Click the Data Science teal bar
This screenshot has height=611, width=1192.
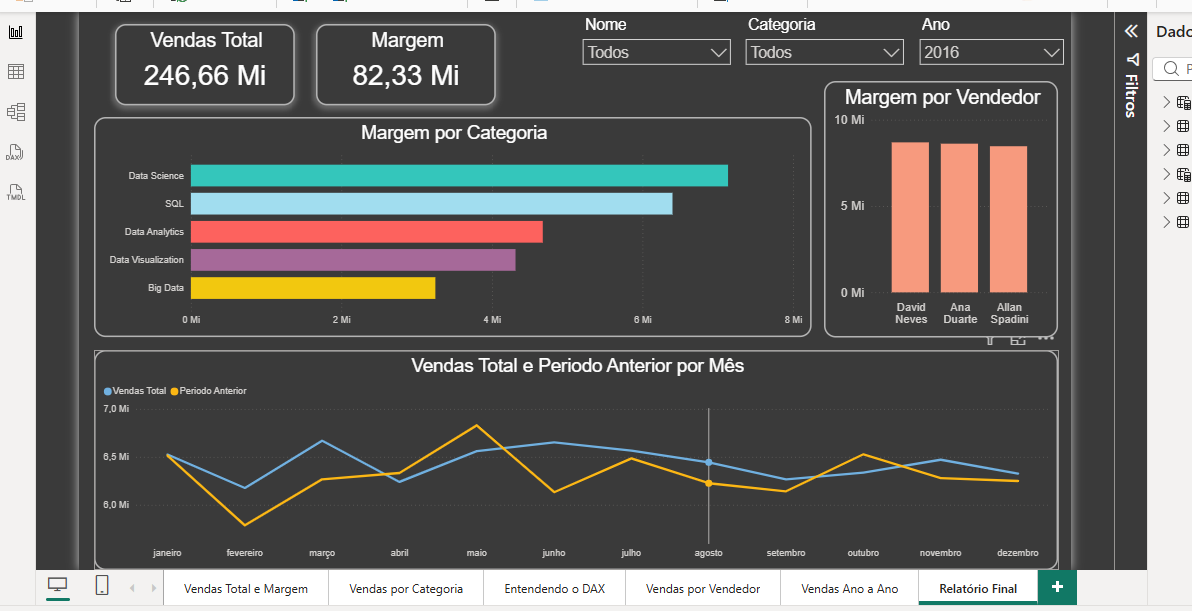pyautogui.click(x=459, y=176)
